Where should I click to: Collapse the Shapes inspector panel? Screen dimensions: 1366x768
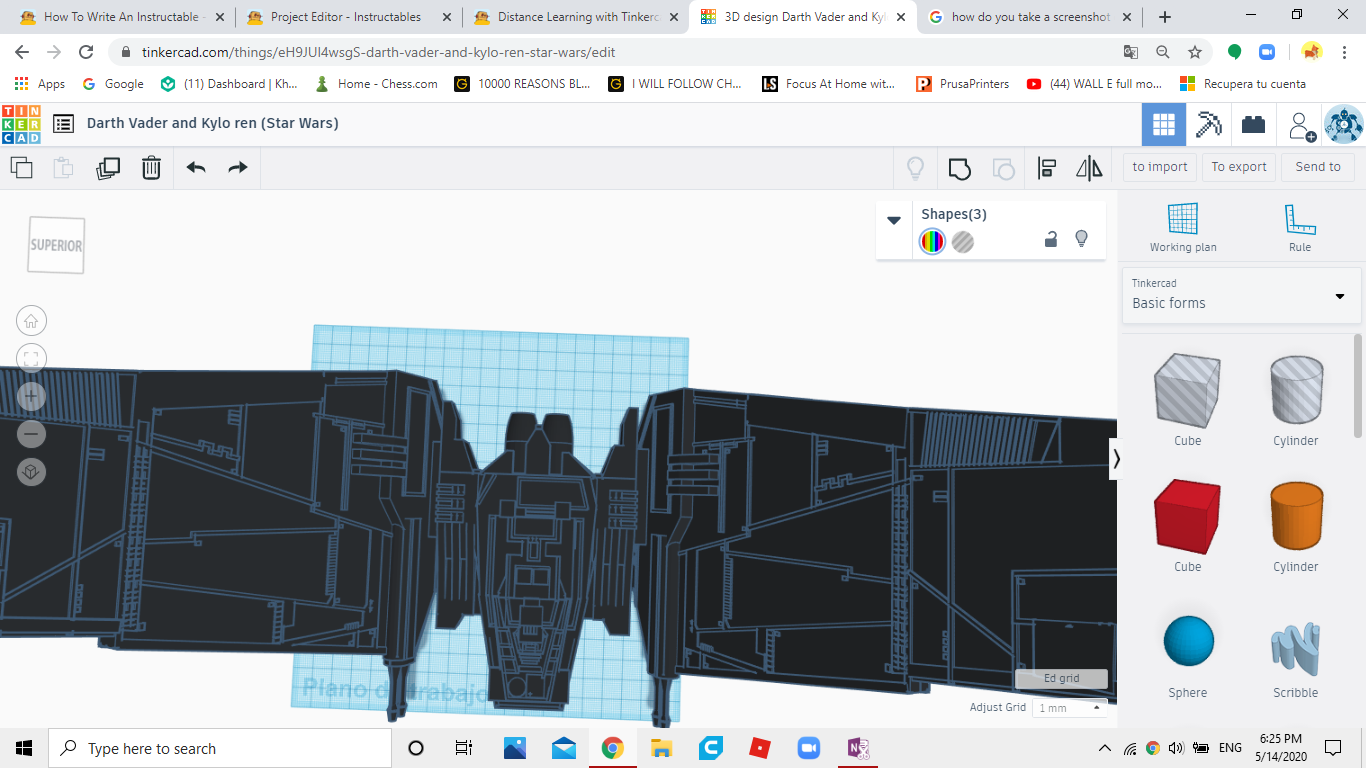point(894,221)
